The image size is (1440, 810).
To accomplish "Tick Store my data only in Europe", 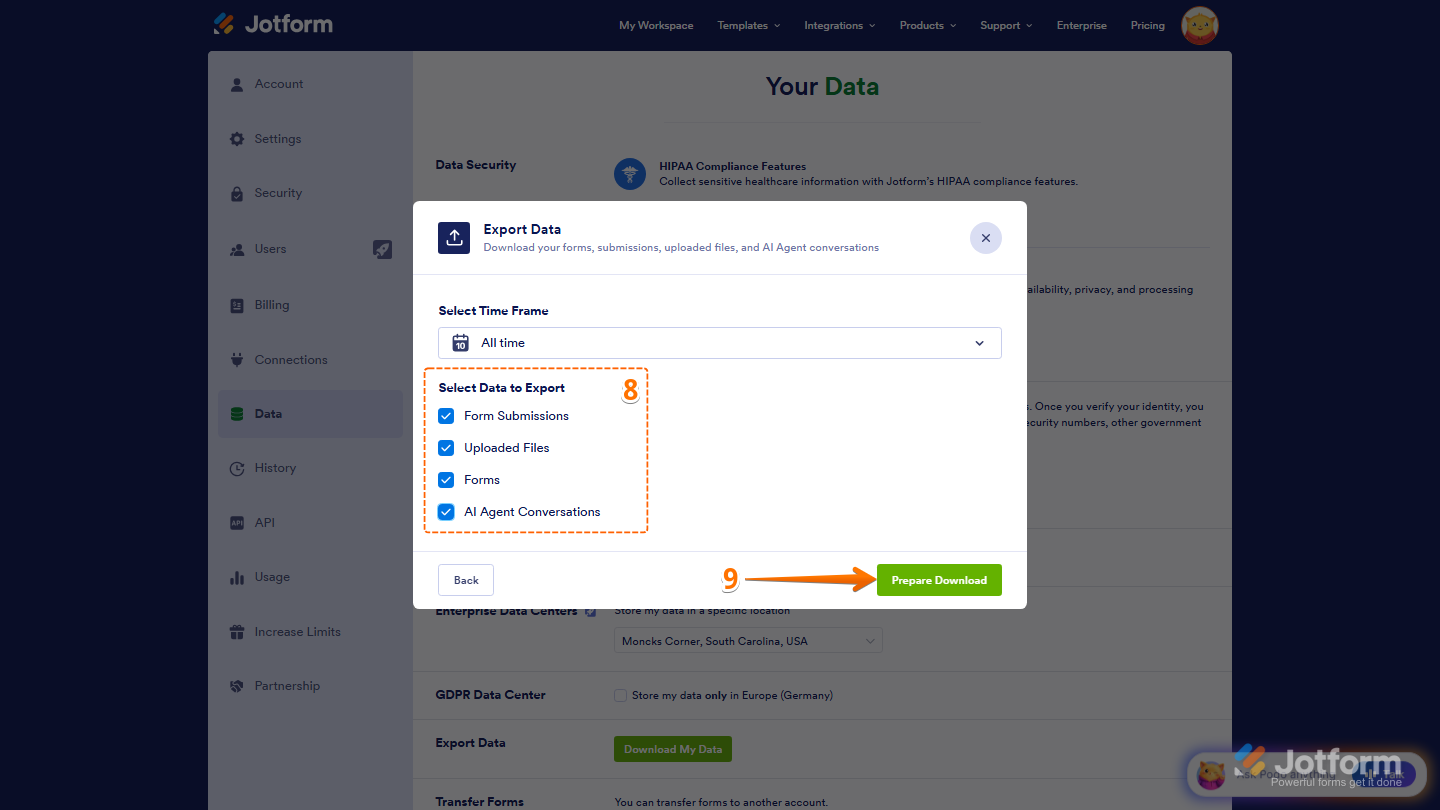I will click(620, 695).
